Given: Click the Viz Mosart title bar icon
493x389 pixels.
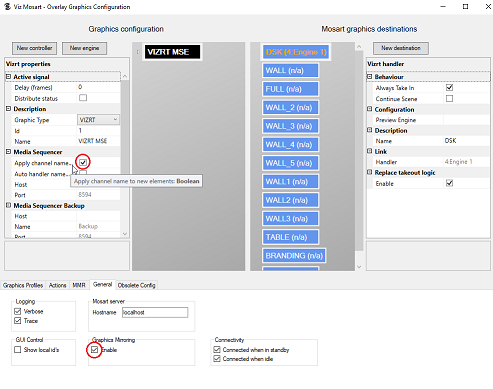Looking at the screenshot, I should click(x=7, y=7).
